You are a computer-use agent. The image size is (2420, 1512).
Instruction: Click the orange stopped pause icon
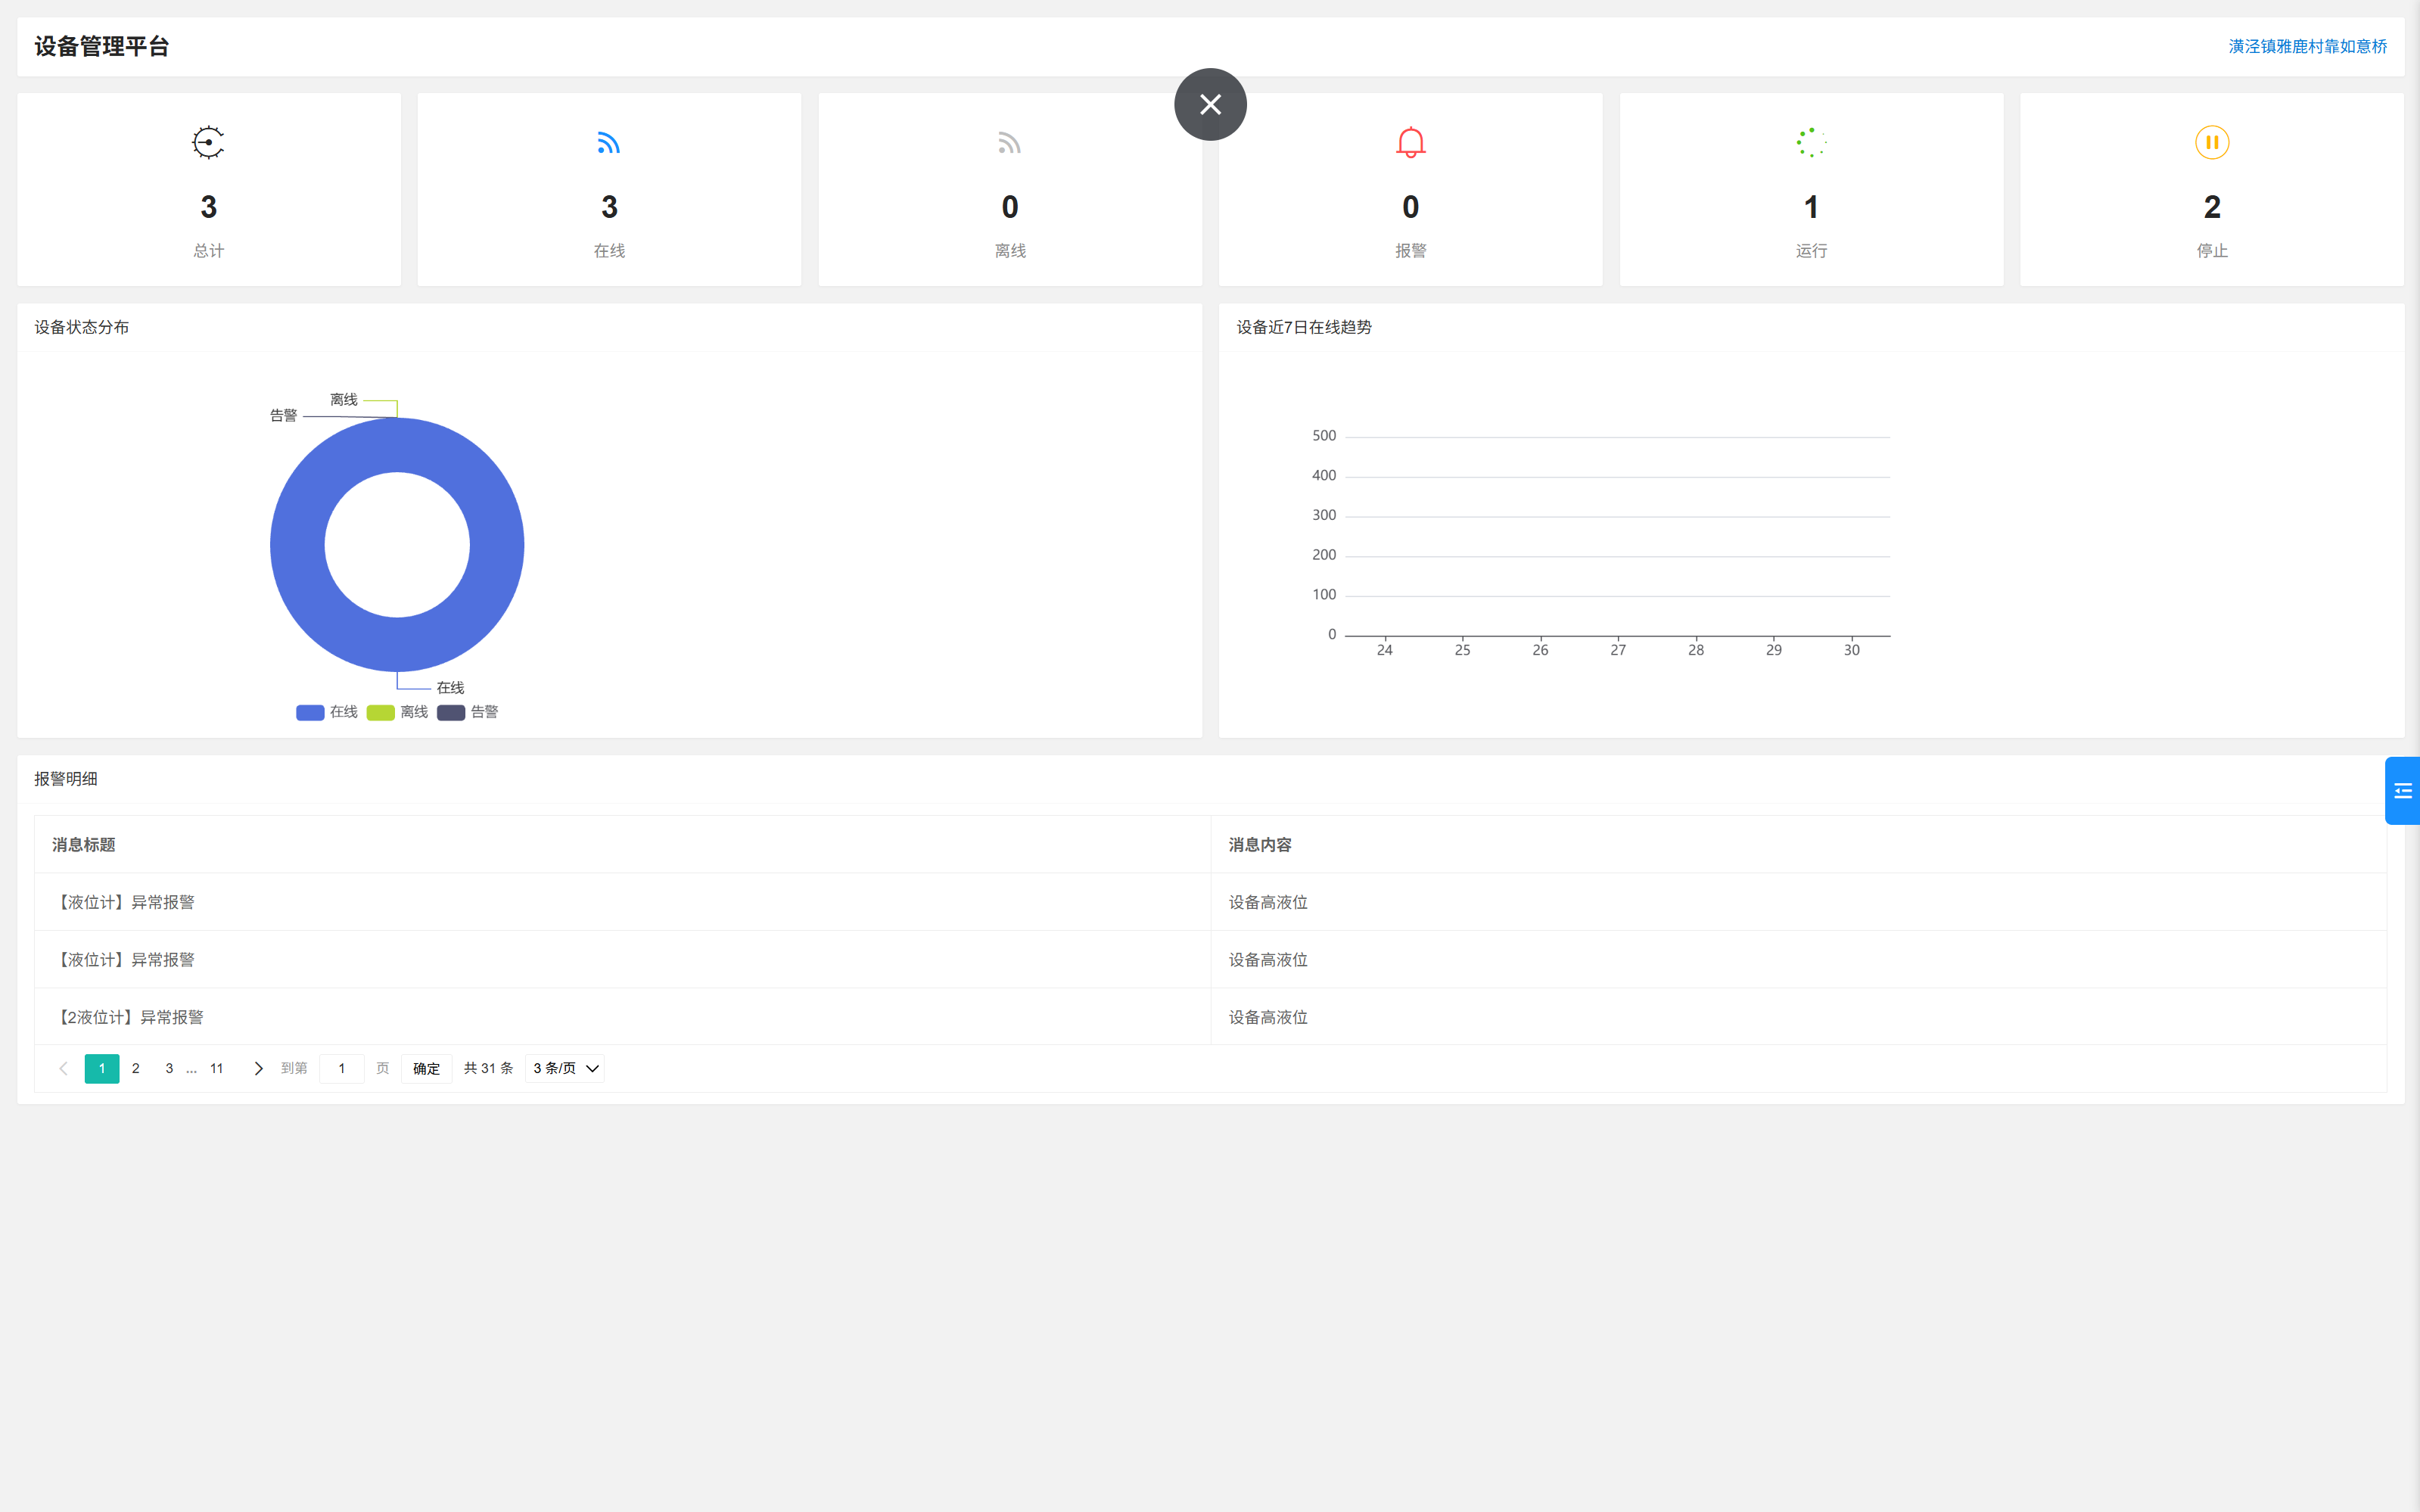point(2211,143)
